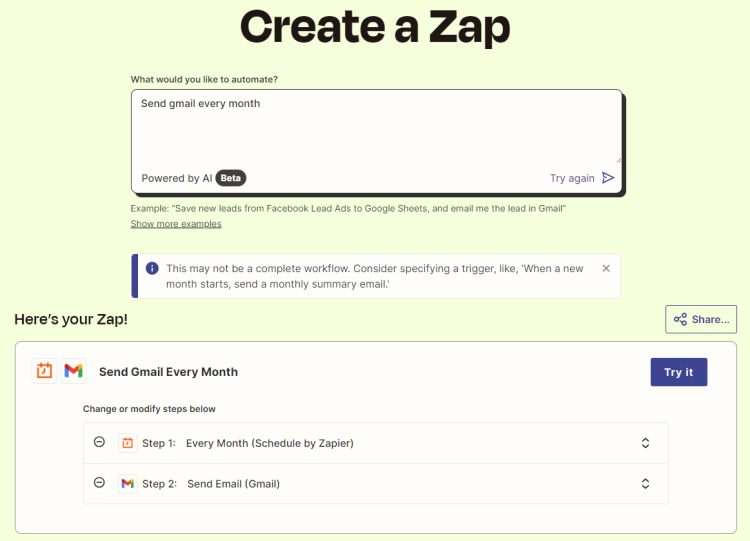
Task: Click the Gmail icon next to Zap title
Action: coord(74,371)
